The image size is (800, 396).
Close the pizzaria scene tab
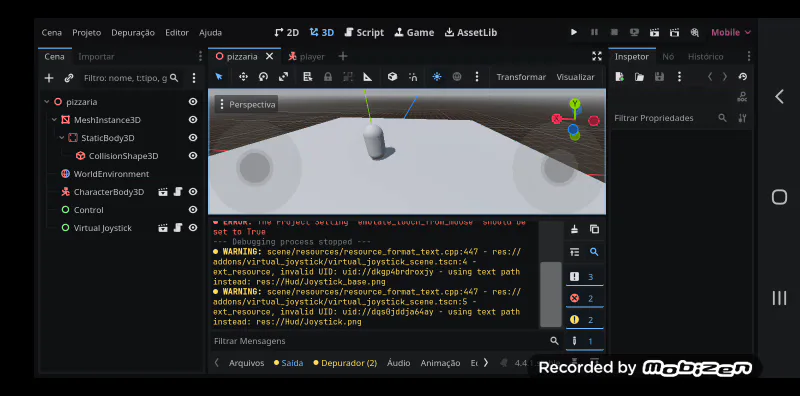pos(269,56)
